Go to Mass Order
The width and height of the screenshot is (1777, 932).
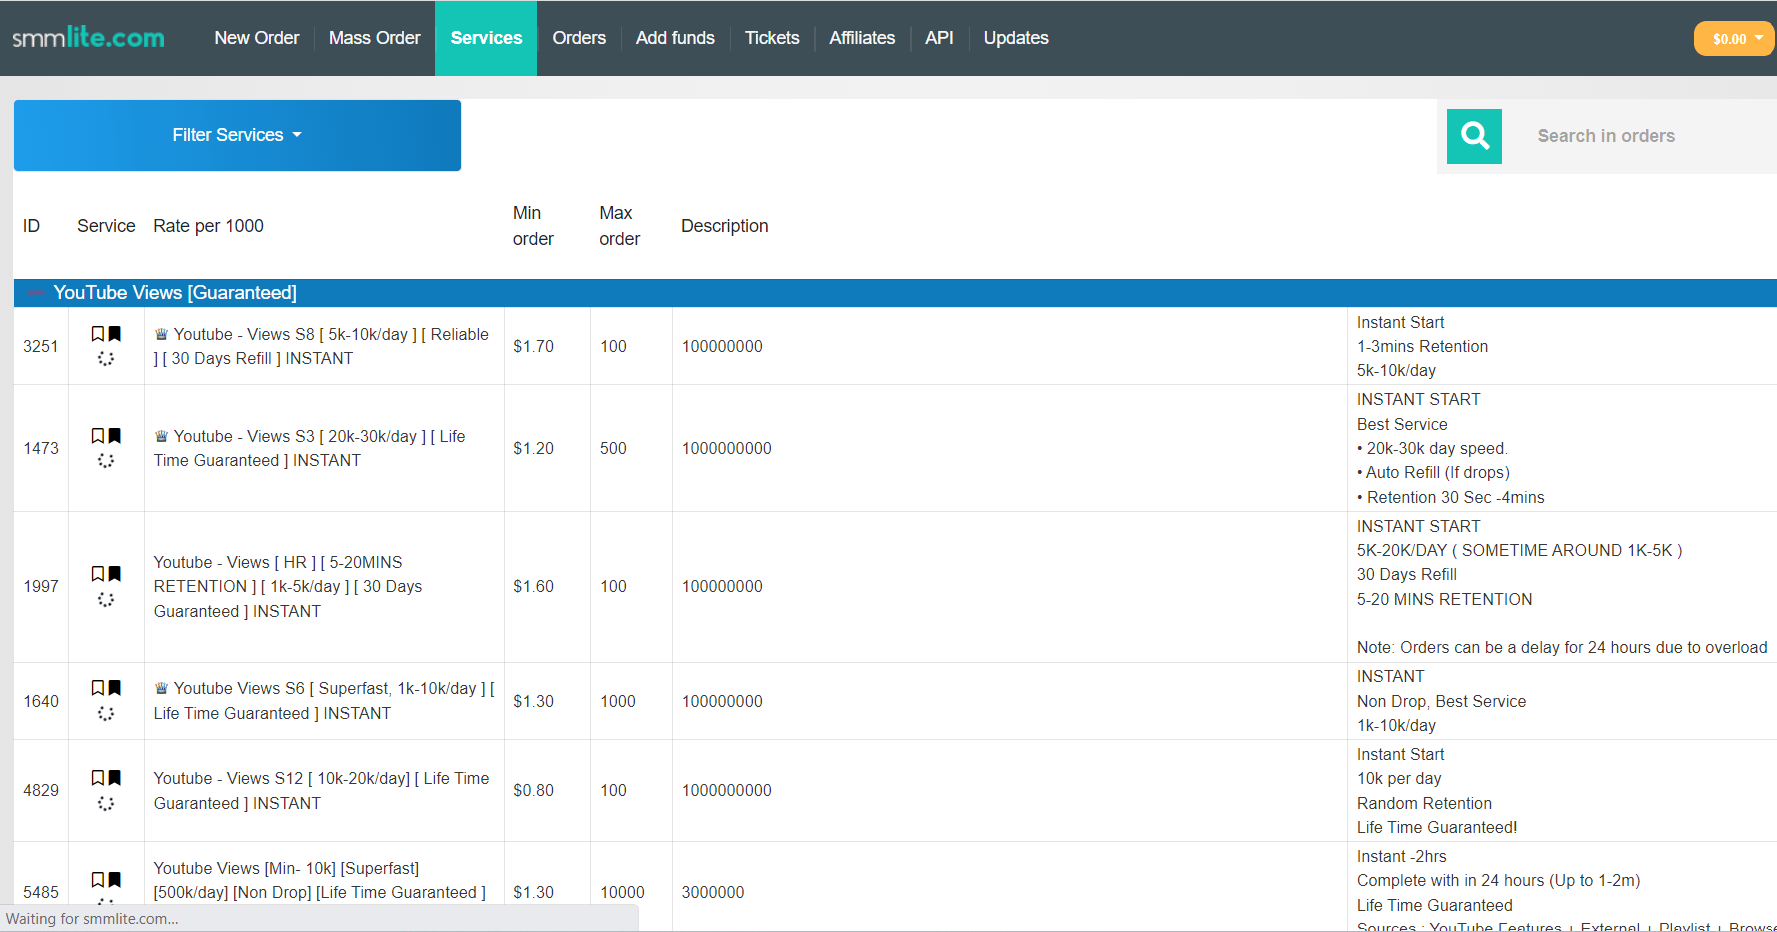[x=375, y=38]
